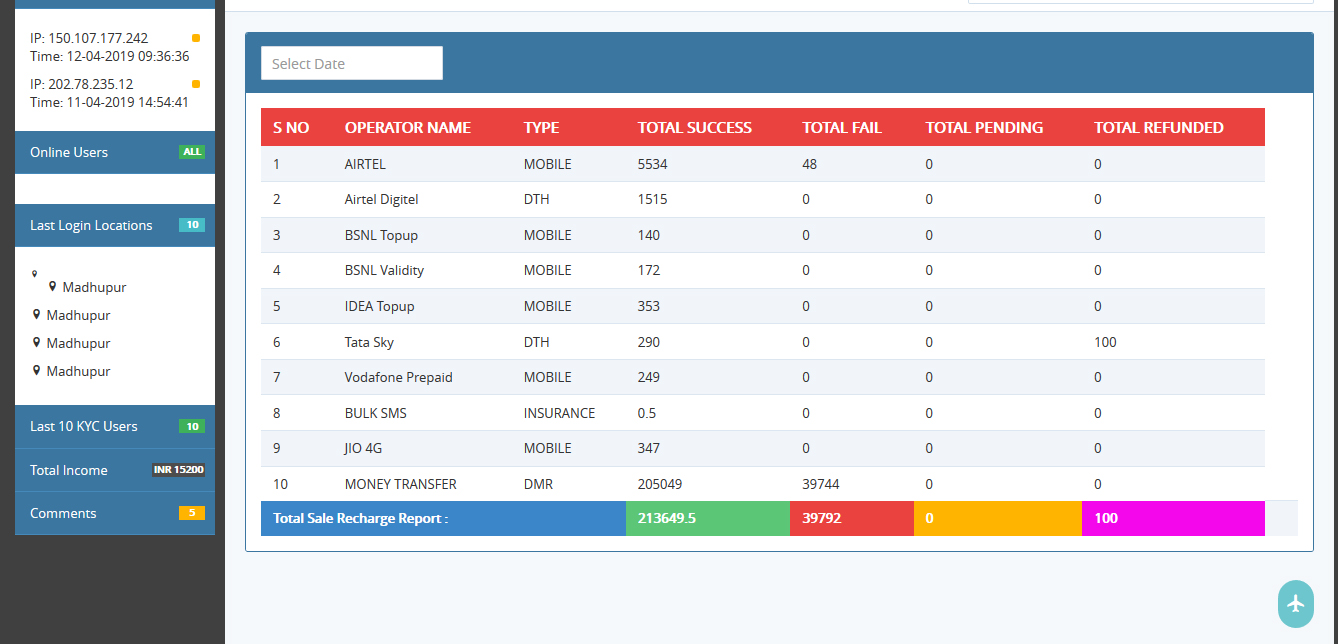Click the Total Sale Recharge Report label

360,518
